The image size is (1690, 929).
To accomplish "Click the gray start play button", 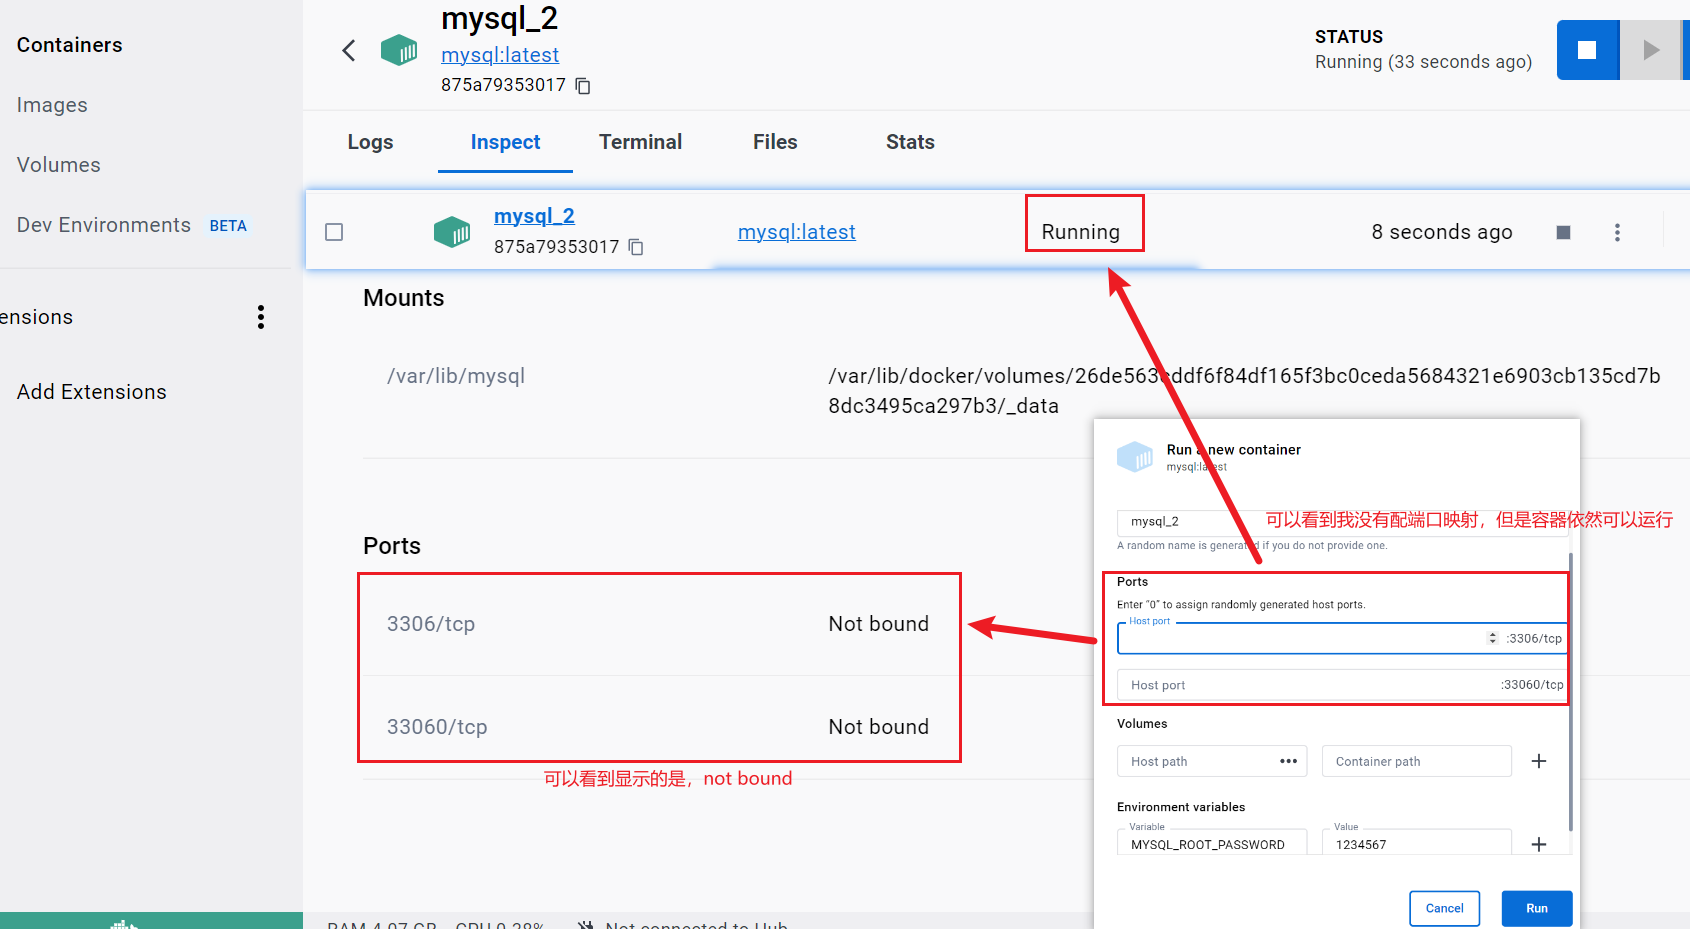I will [1651, 50].
